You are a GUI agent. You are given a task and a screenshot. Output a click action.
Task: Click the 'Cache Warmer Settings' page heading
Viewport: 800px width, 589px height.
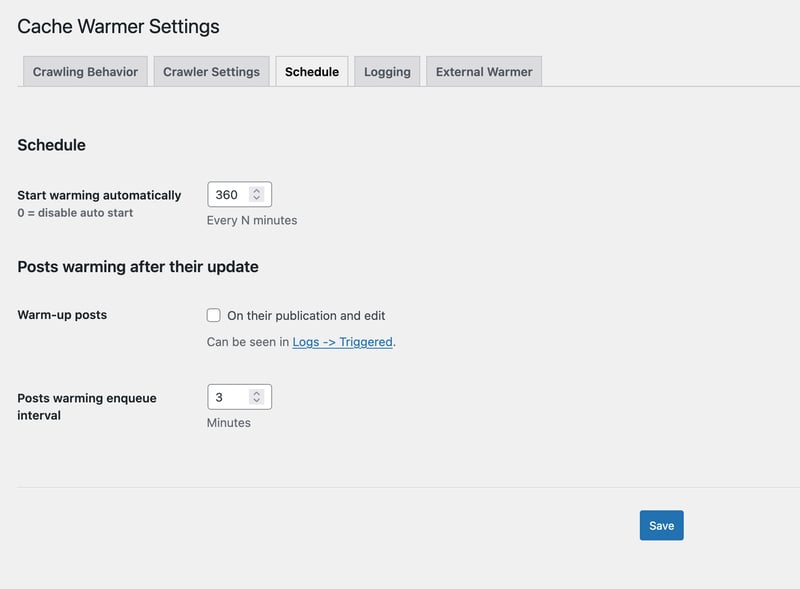(x=118, y=27)
